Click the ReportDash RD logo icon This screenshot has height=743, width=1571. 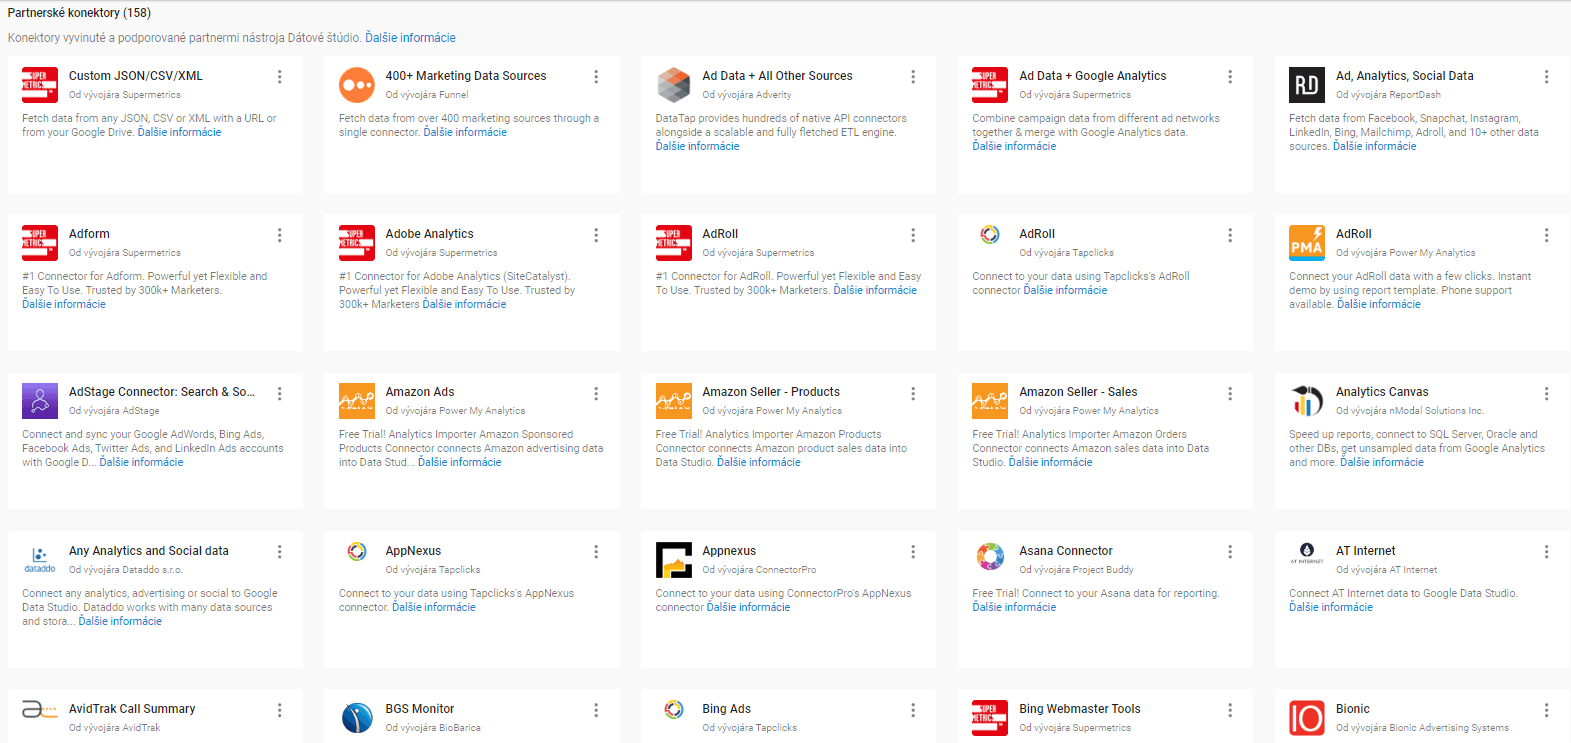tap(1307, 85)
